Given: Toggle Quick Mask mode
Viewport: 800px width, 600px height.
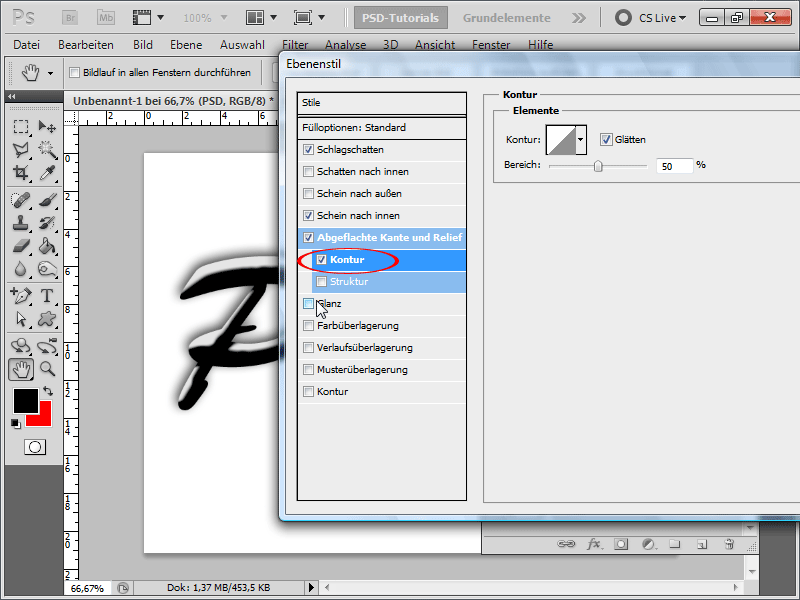Looking at the screenshot, I should coord(35,447).
